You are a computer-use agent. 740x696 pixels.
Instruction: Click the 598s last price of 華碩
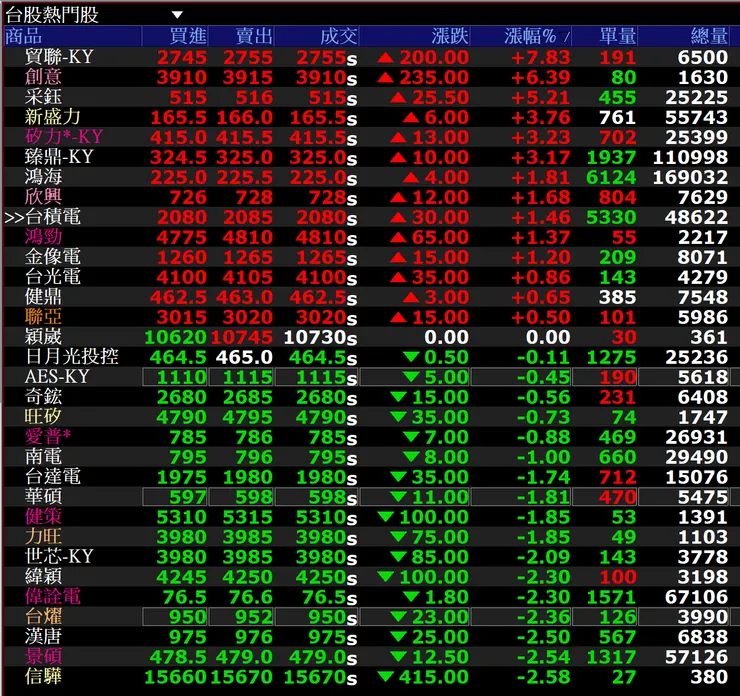(x=333, y=497)
